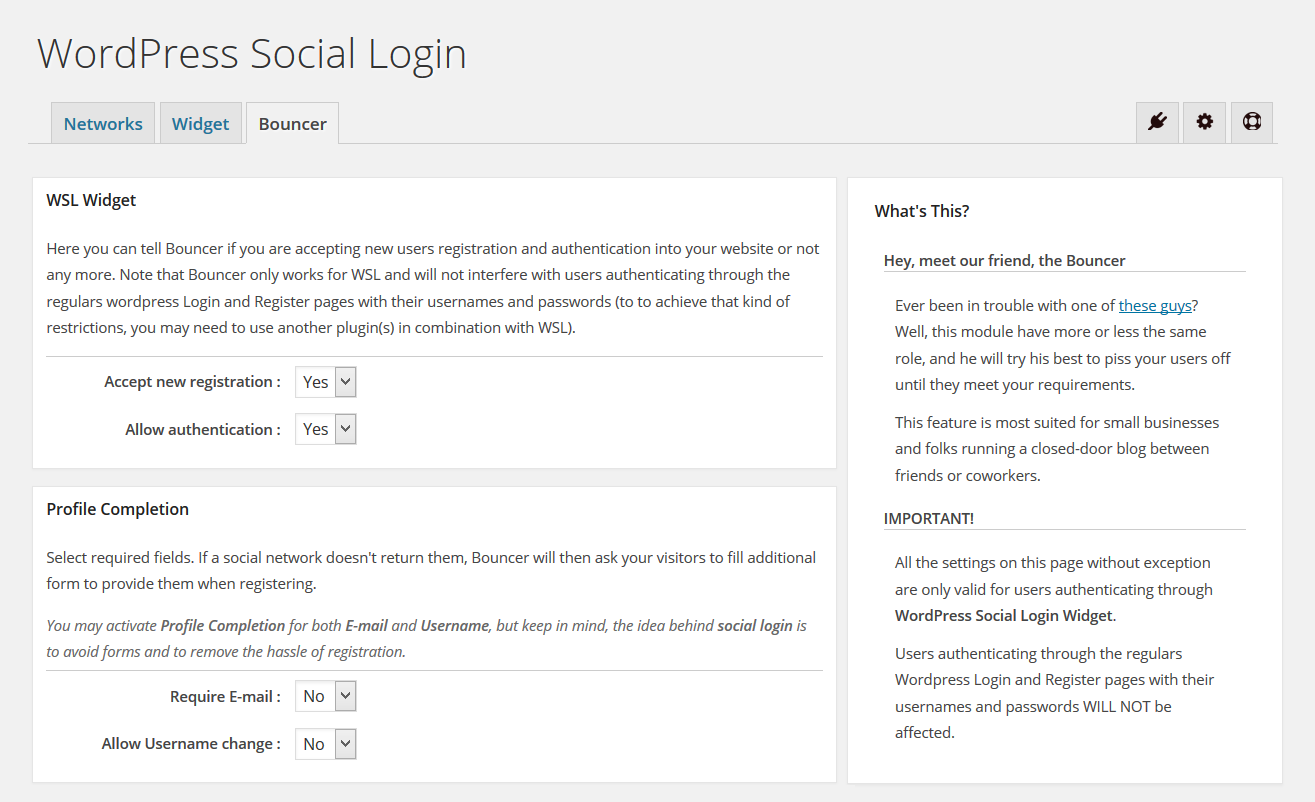Click the IMPORTANT! heading in sidebar
The width and height of the screenshot is (1315, 802).
[929, 518]
